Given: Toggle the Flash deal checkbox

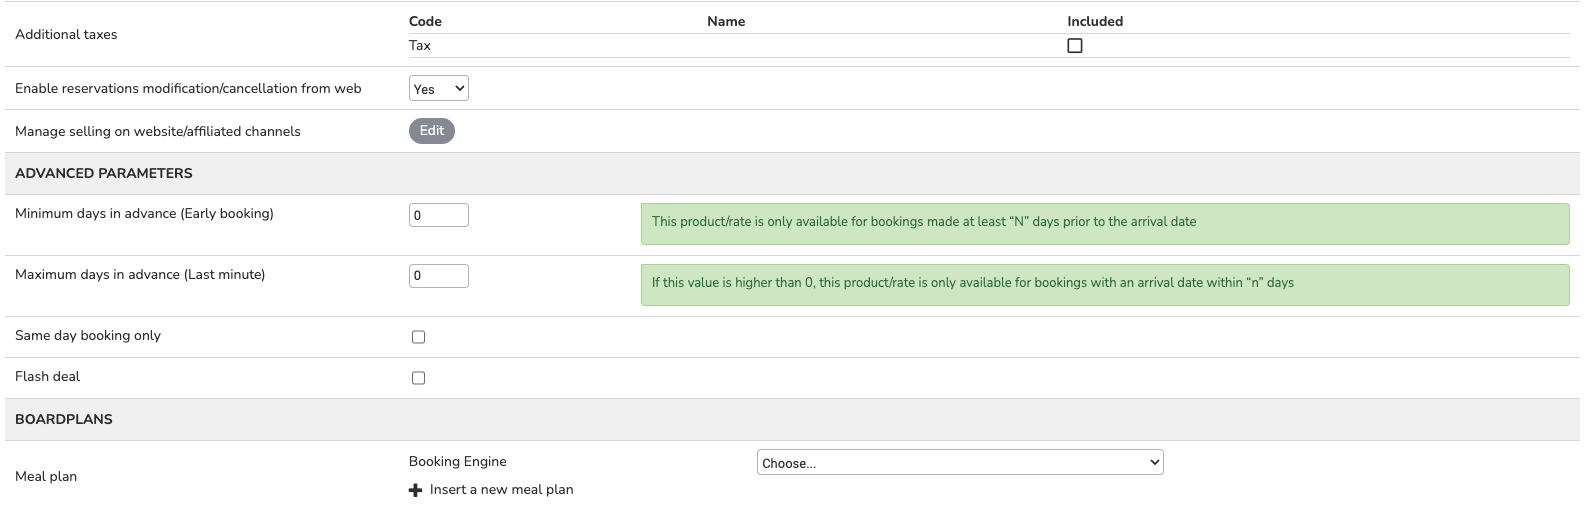Looking at the screenshot, I should pos(418,378).
